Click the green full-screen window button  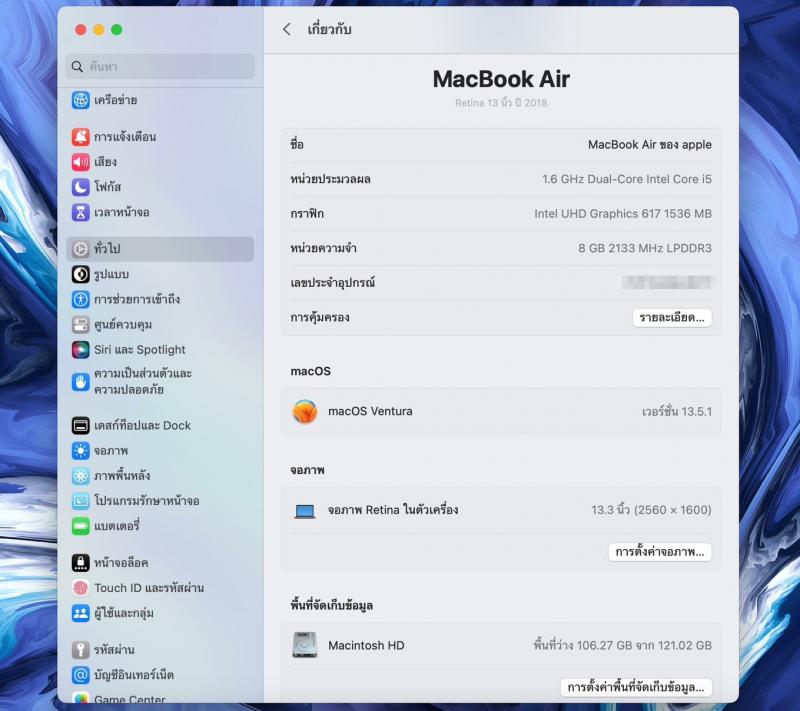117,30
